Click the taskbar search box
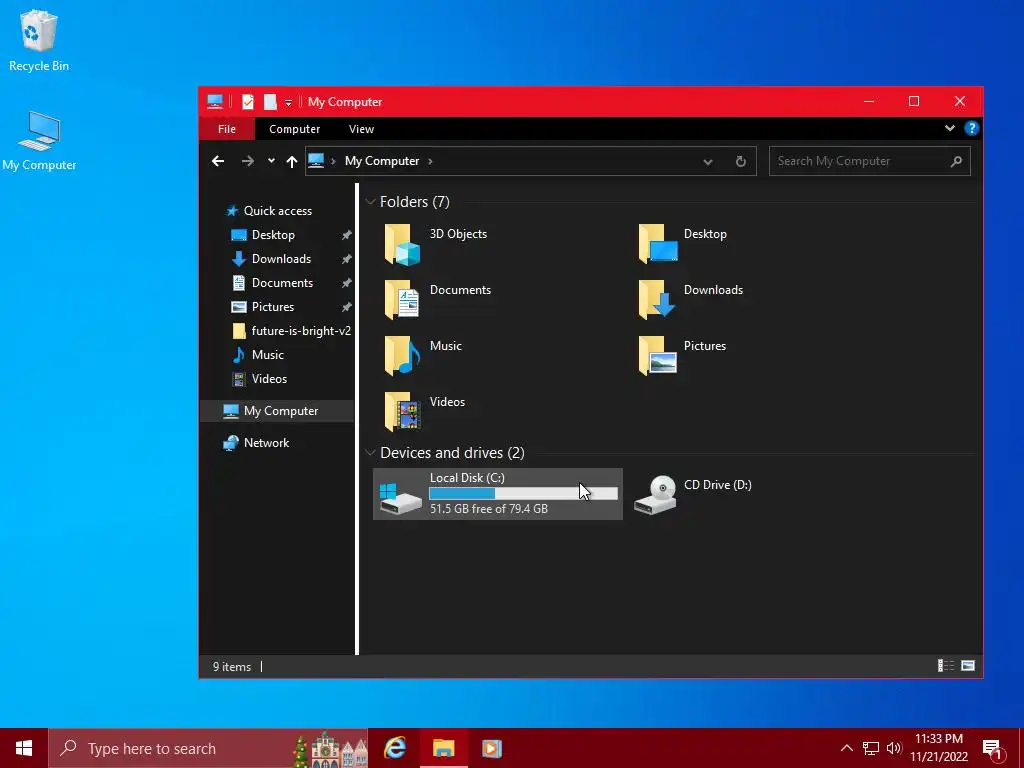1024x768 pixels. (208, 748)
